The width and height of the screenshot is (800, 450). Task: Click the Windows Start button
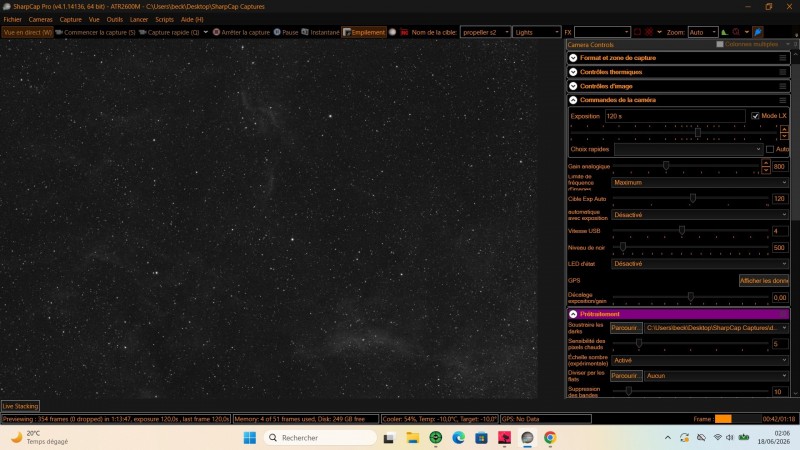click(x=250, y=438)
